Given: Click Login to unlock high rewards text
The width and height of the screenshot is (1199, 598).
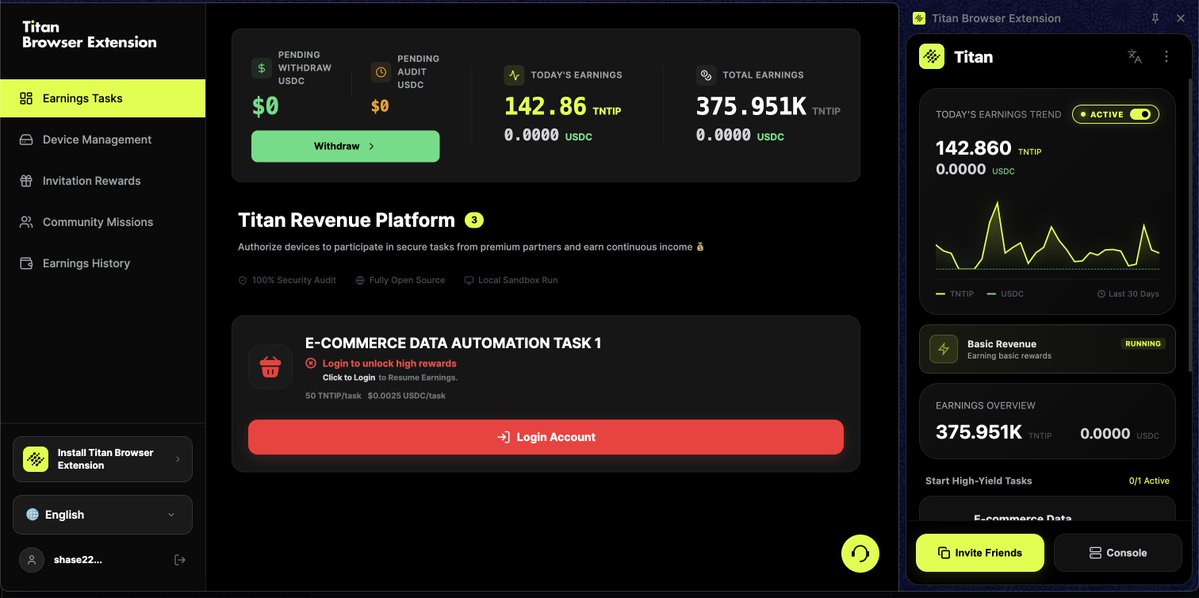Looking at the screenshot, I should pyautogui.click(x=389, y=363).
